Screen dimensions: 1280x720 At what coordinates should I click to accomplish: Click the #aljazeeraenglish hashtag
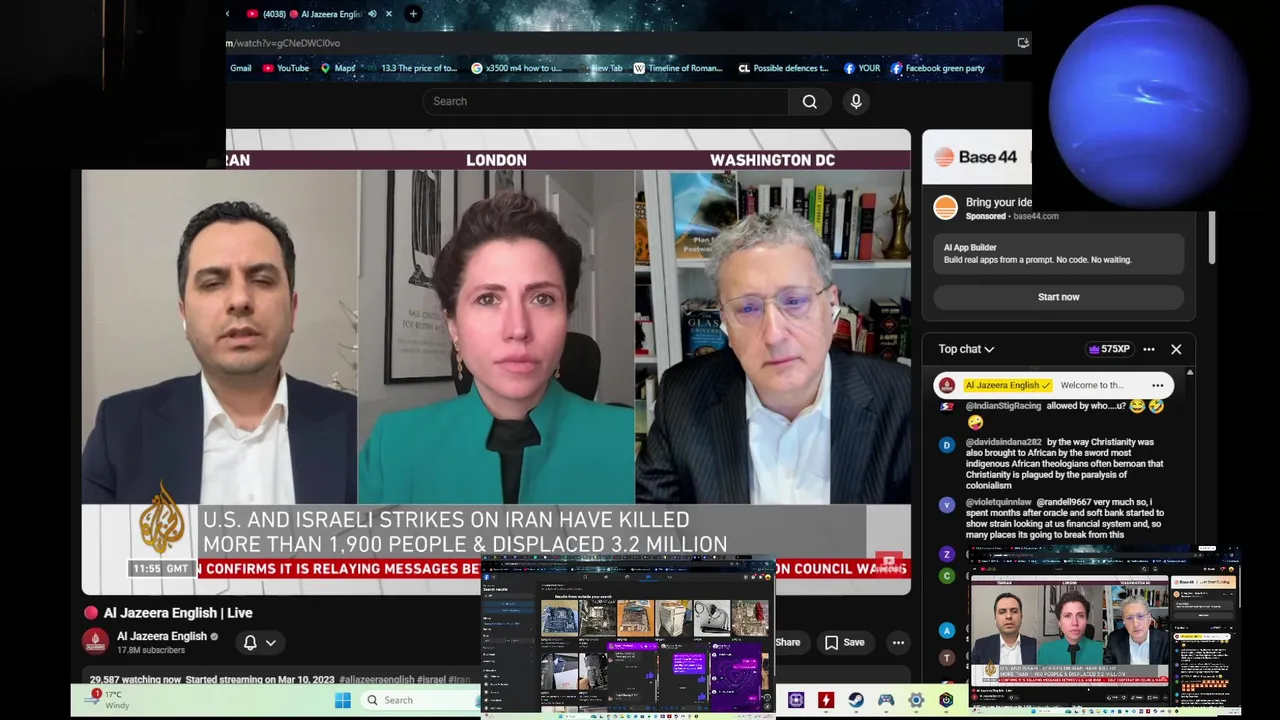coord(376,680)
